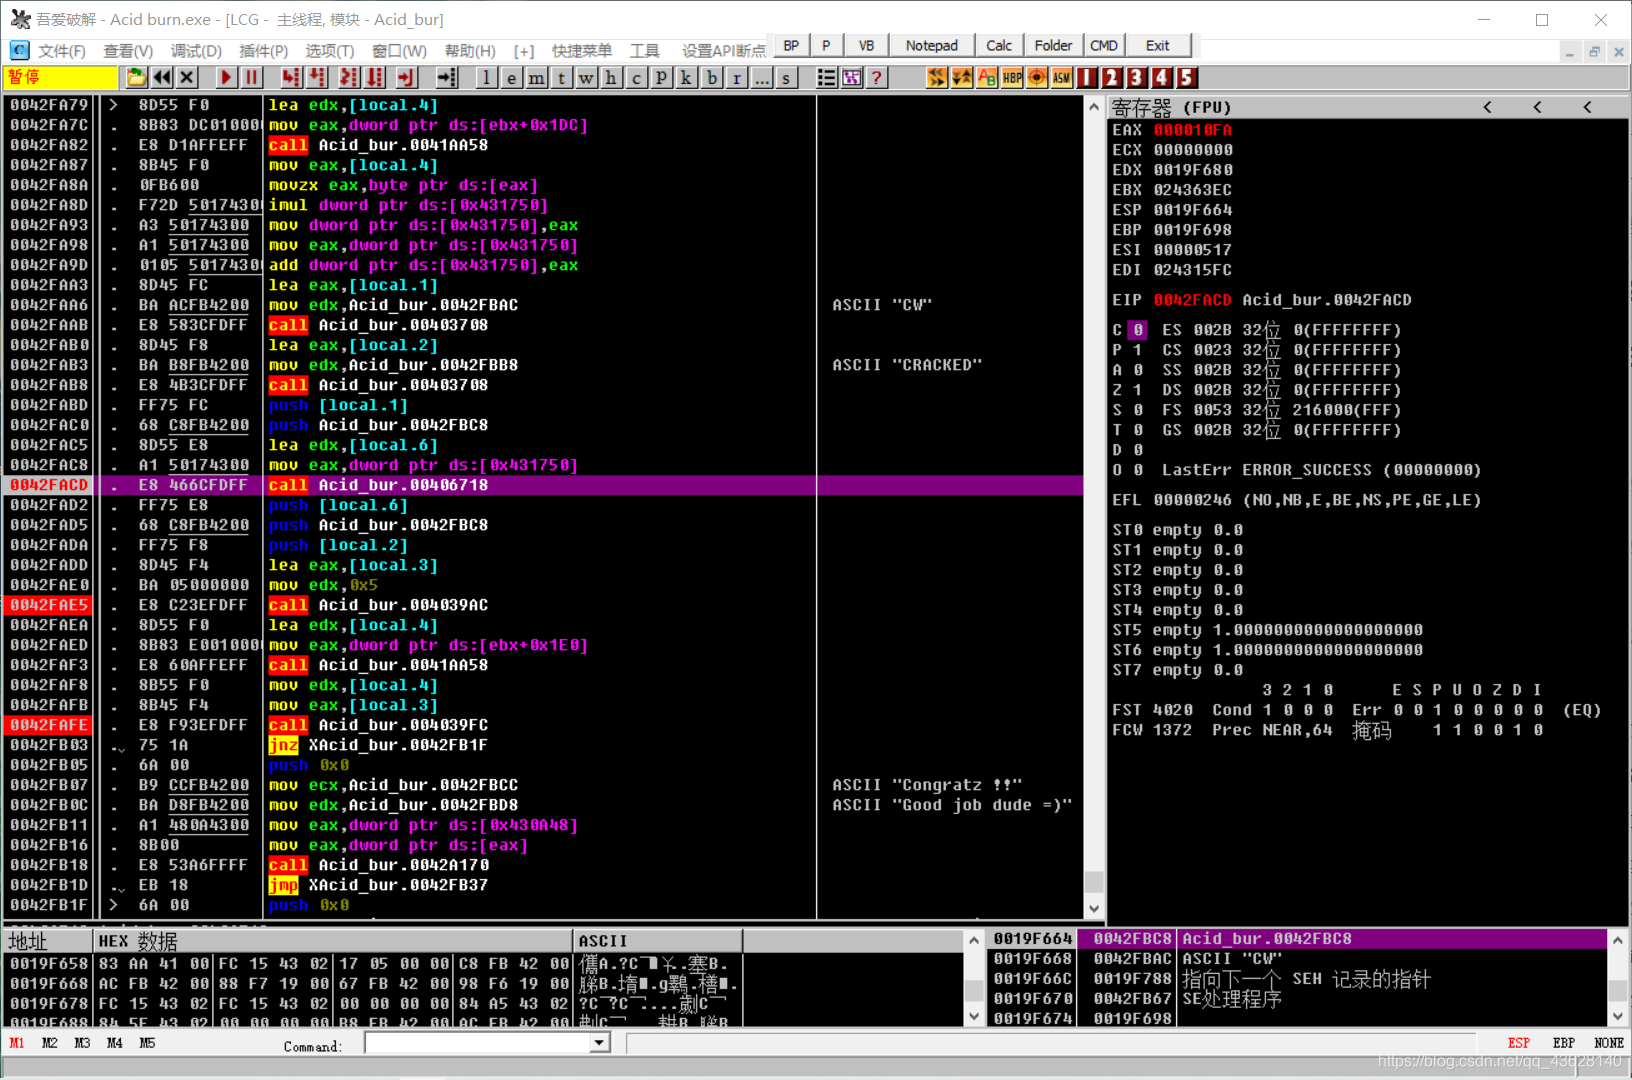
Task: Open the 调试(D) menu
Action: (196, 50)
